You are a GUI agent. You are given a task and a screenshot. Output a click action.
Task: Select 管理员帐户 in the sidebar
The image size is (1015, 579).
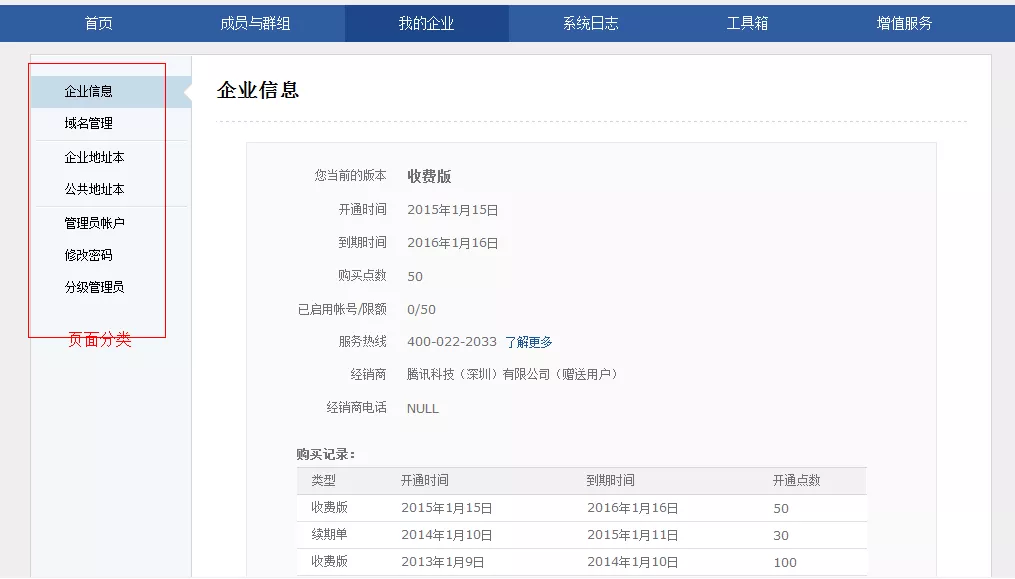[94, 223]
